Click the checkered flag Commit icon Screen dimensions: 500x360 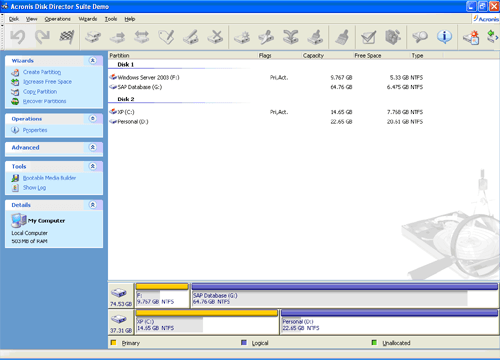pos(67,37)
